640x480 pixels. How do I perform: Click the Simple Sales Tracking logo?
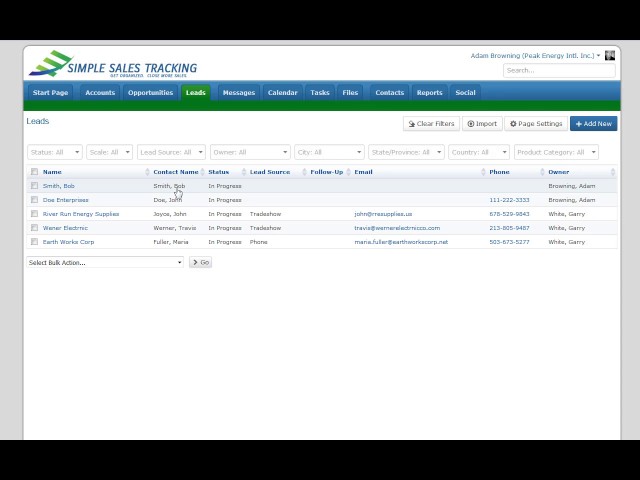click(x=113, y=64)
